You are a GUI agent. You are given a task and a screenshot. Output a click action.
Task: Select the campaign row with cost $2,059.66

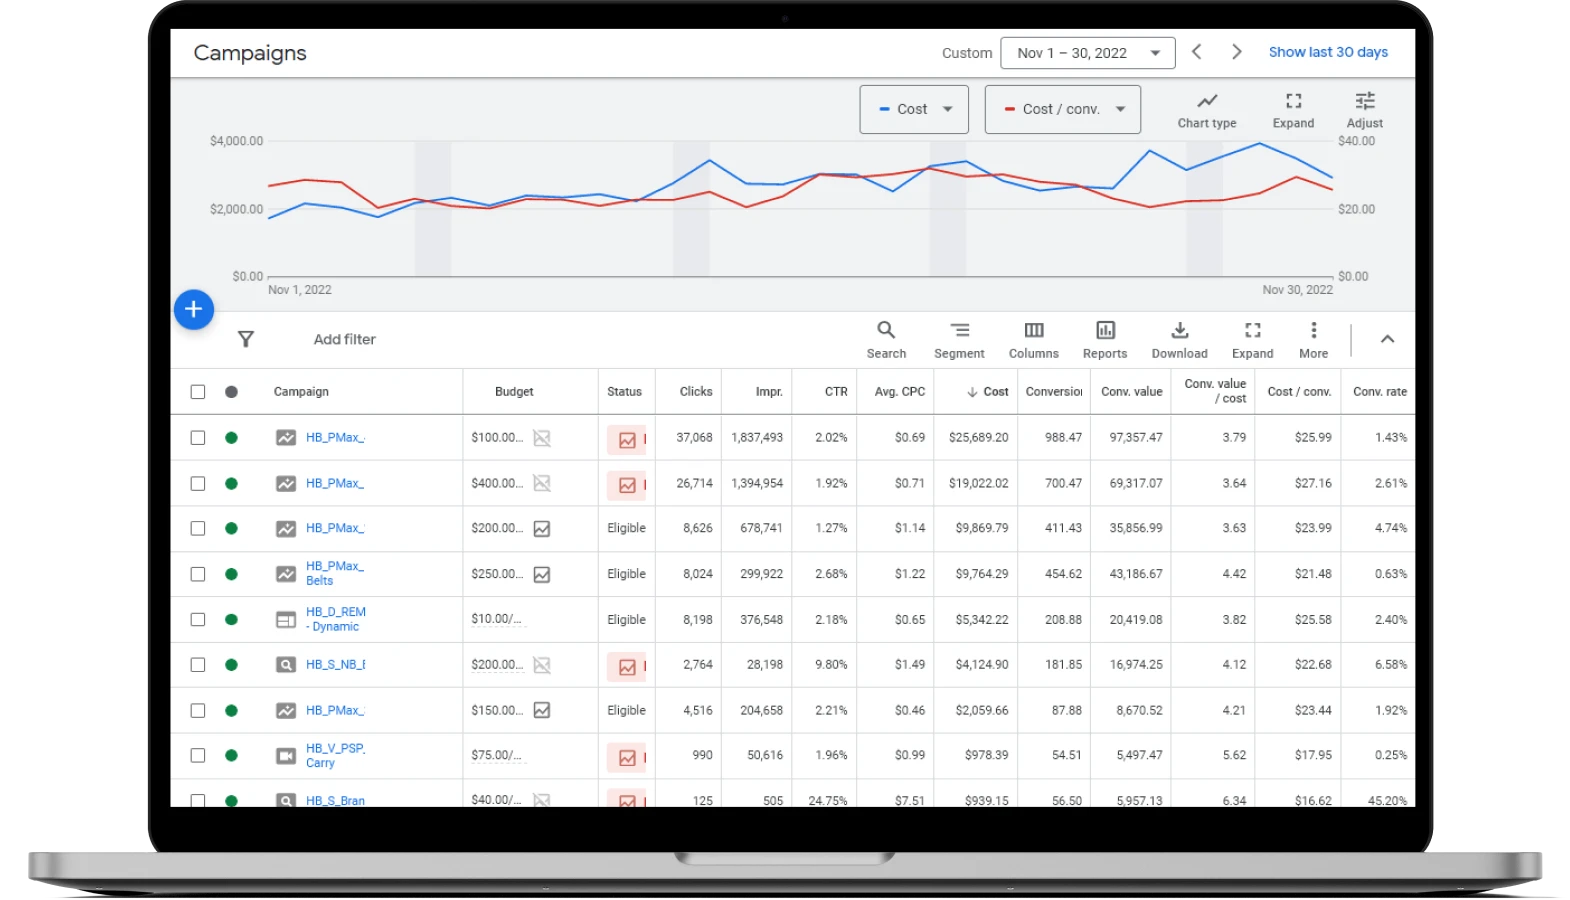(x=198, y=711)
